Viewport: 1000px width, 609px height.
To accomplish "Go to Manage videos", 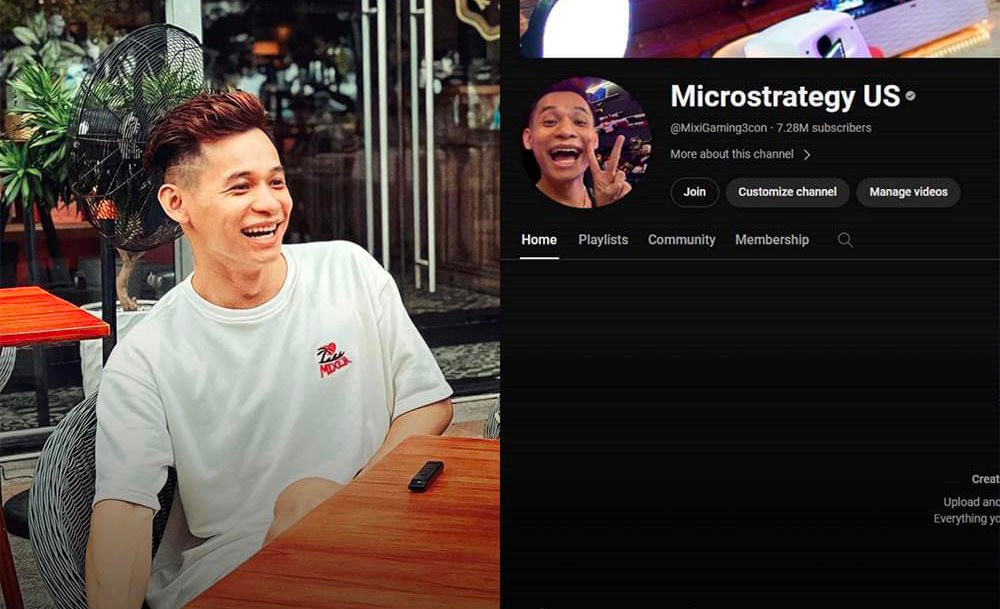I will pos(908,192).
